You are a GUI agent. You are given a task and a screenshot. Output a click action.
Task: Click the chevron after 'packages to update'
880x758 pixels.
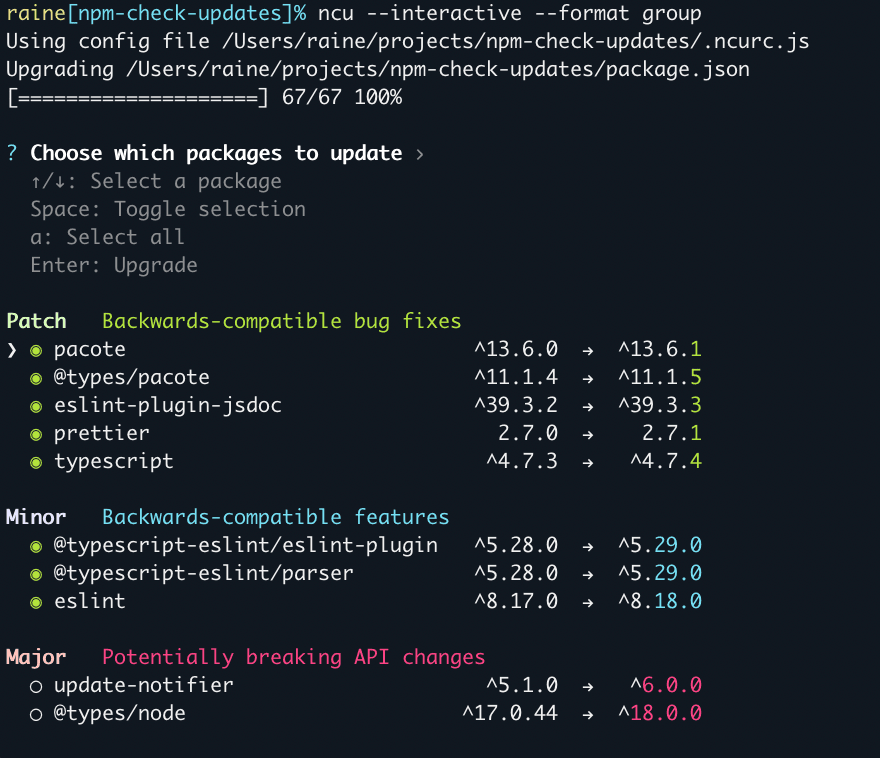420,154
